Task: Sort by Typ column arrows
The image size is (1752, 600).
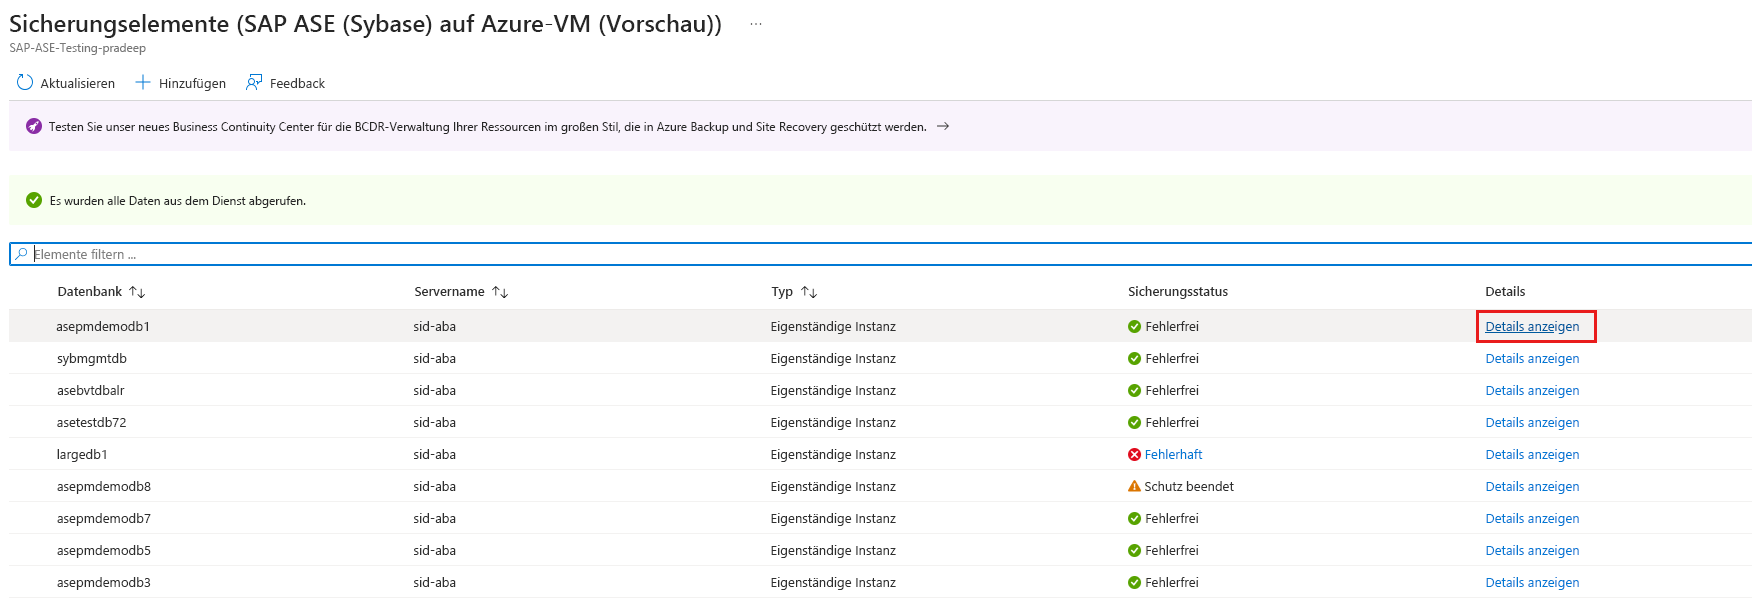Action: pyautogui.click(x=809, y=292)
